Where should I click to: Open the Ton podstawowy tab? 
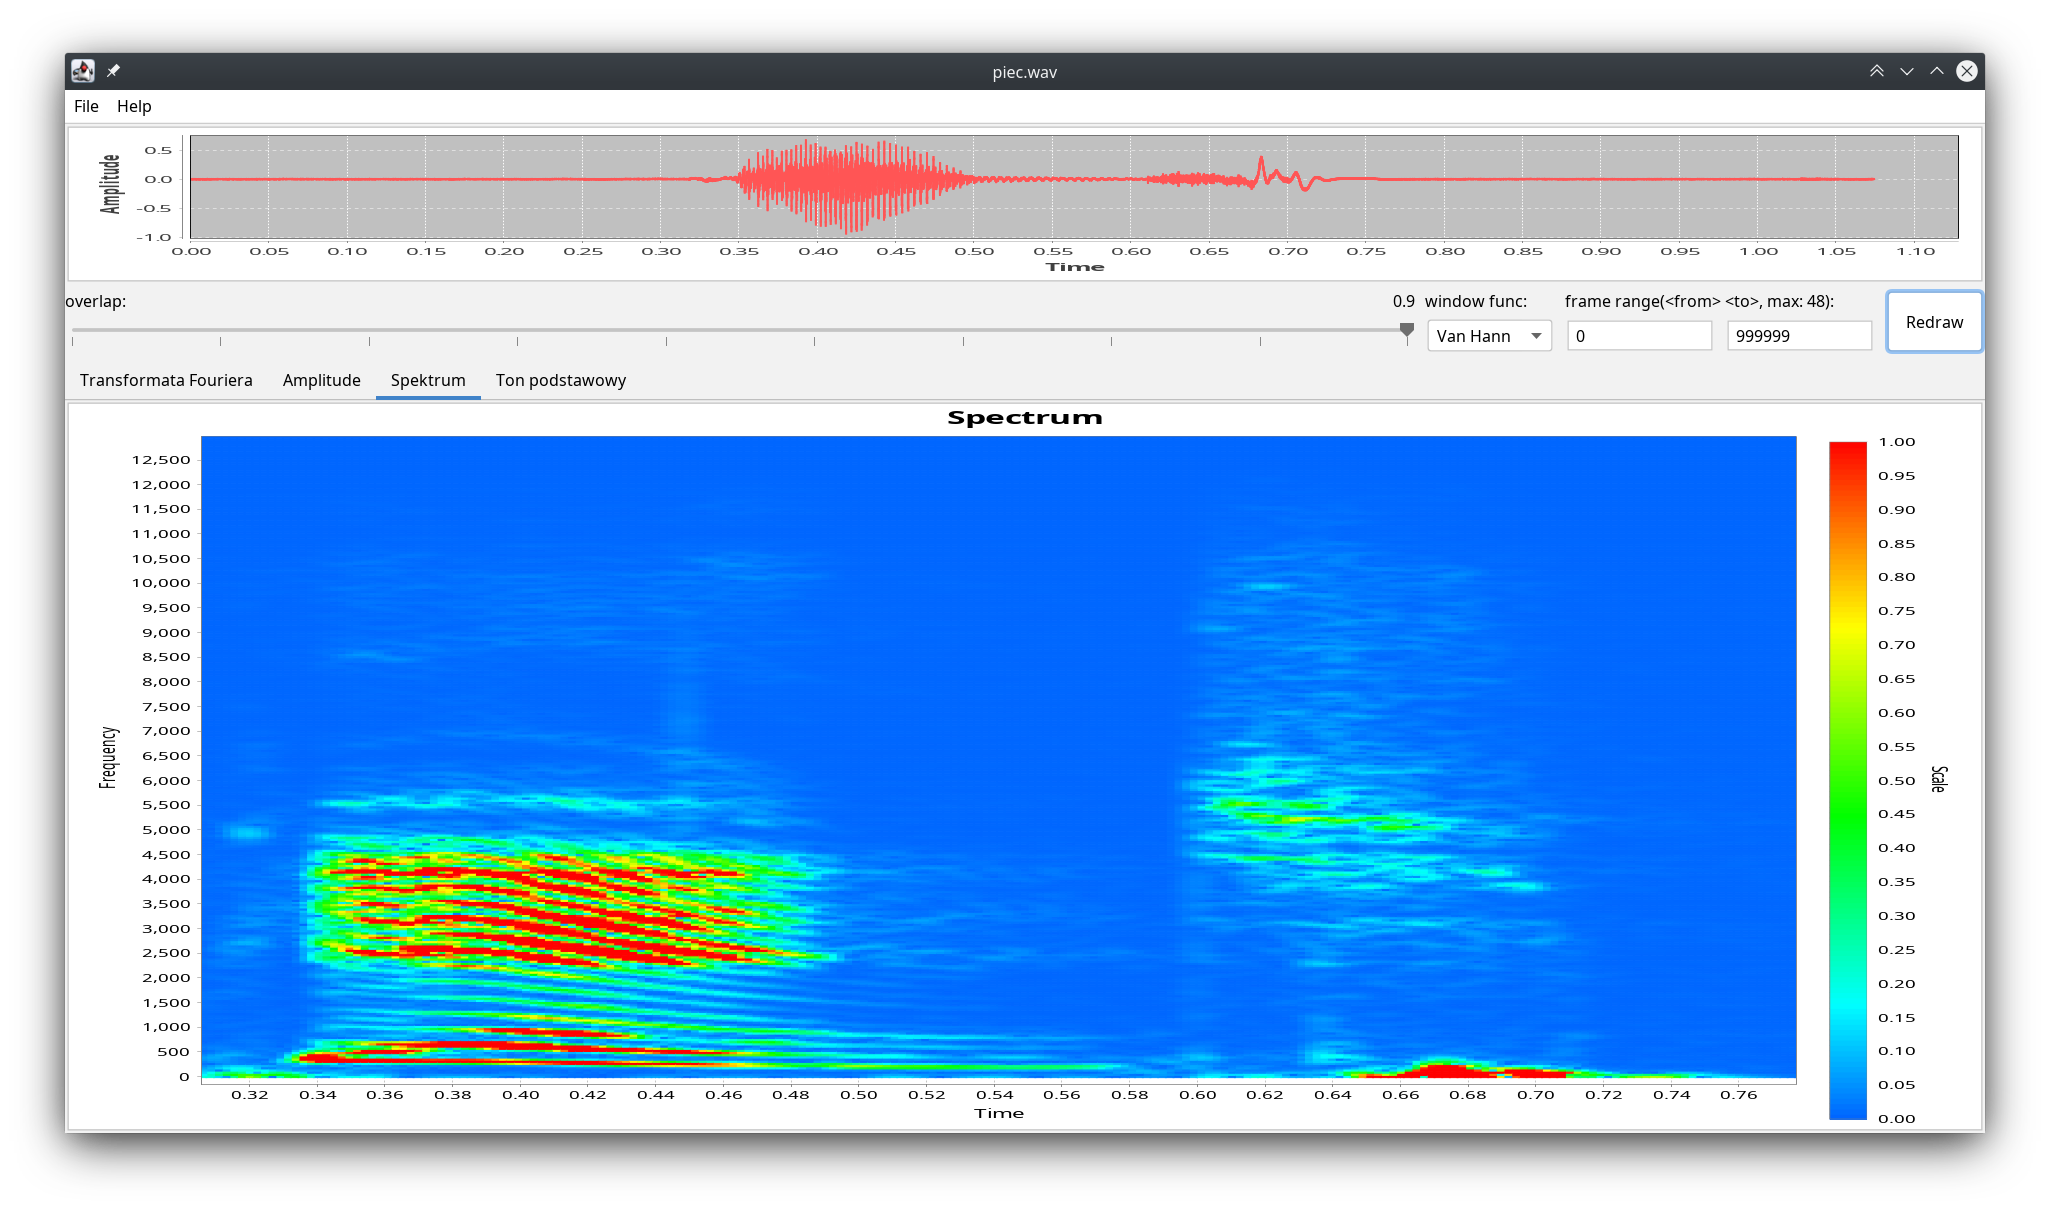pyautogui.click(x=560, y=380)
